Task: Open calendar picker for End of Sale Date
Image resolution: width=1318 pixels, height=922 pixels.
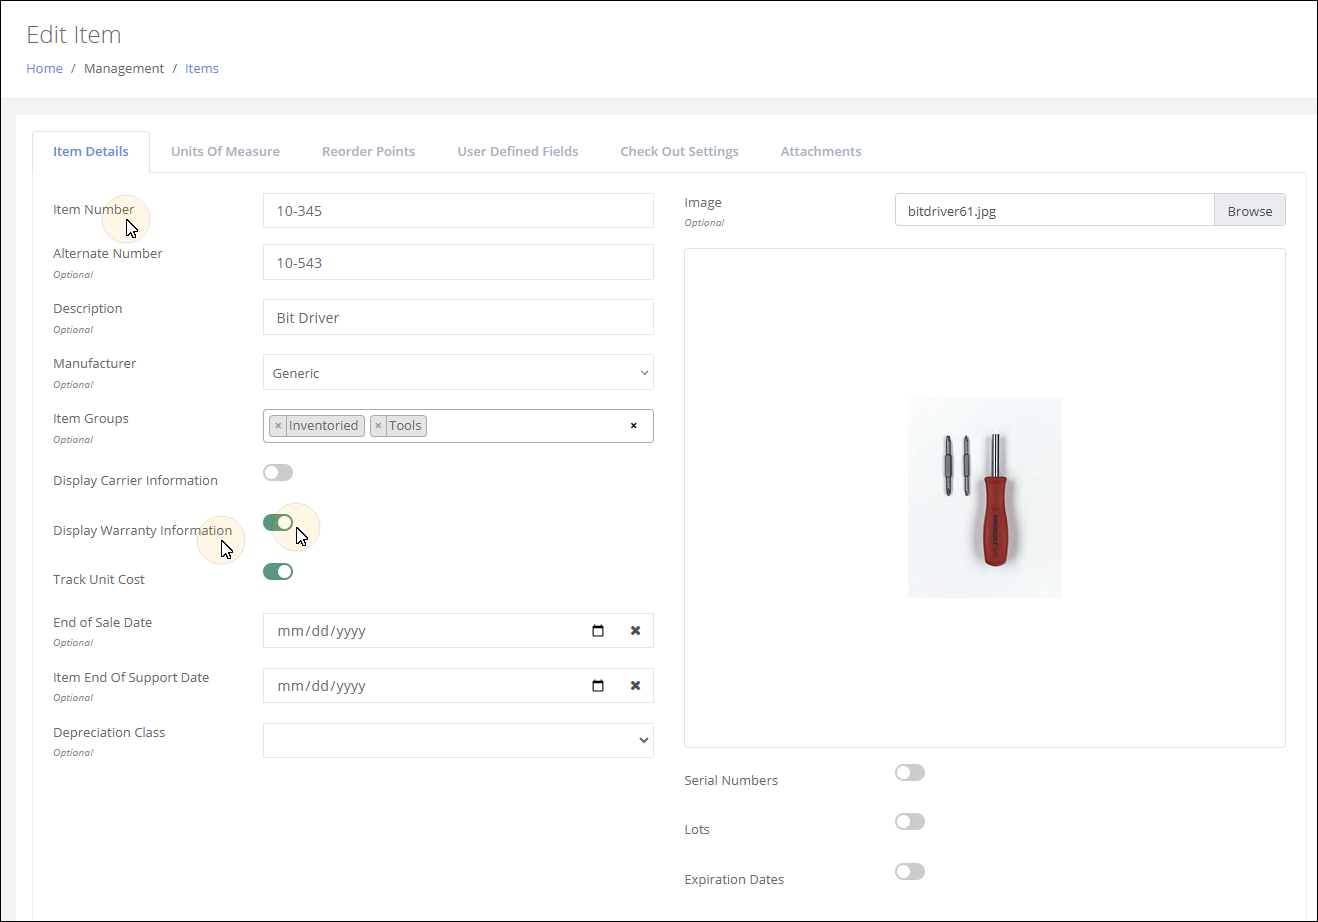Action: (598, 631)
